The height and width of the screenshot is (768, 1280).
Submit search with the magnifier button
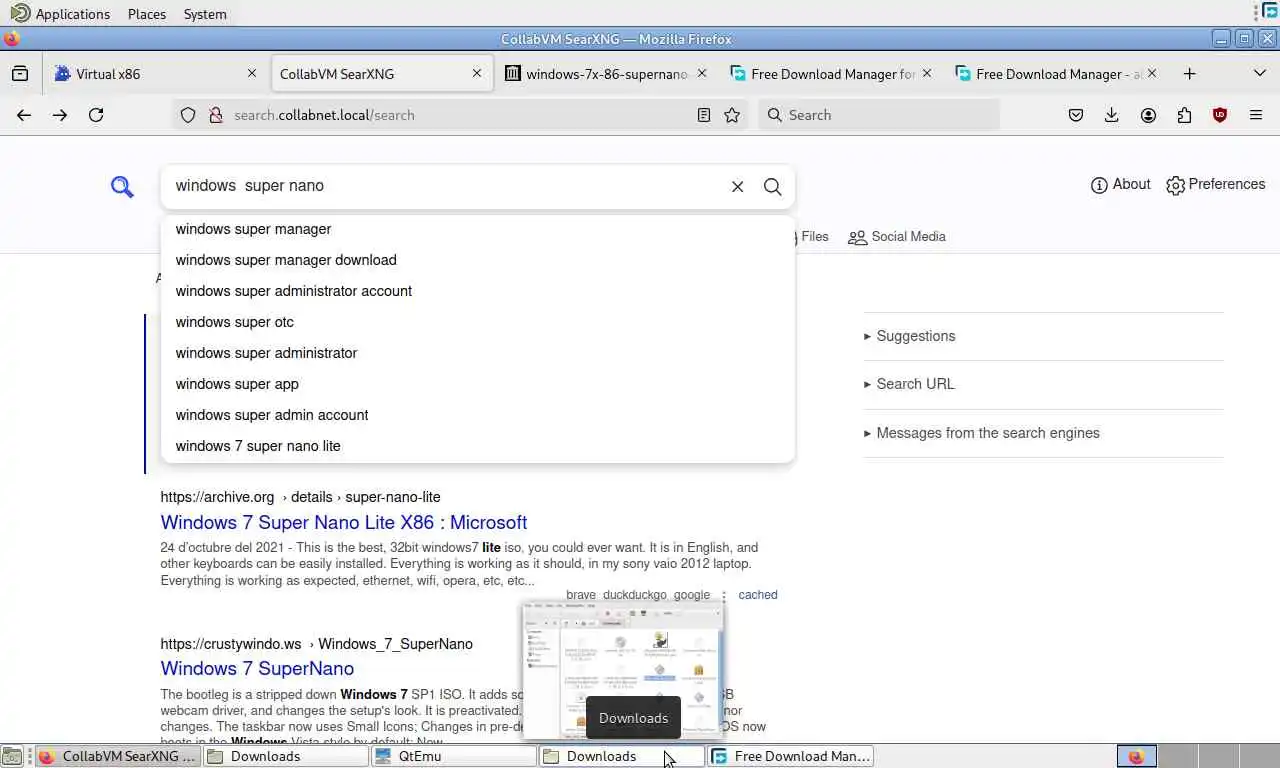pos(772,186)
